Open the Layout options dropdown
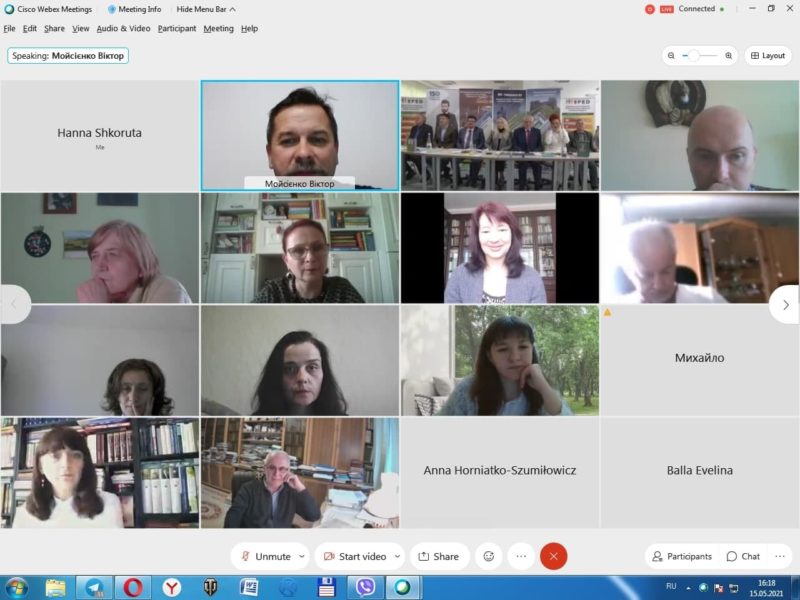This screenshot has width=800, height=600. (768, 56)
